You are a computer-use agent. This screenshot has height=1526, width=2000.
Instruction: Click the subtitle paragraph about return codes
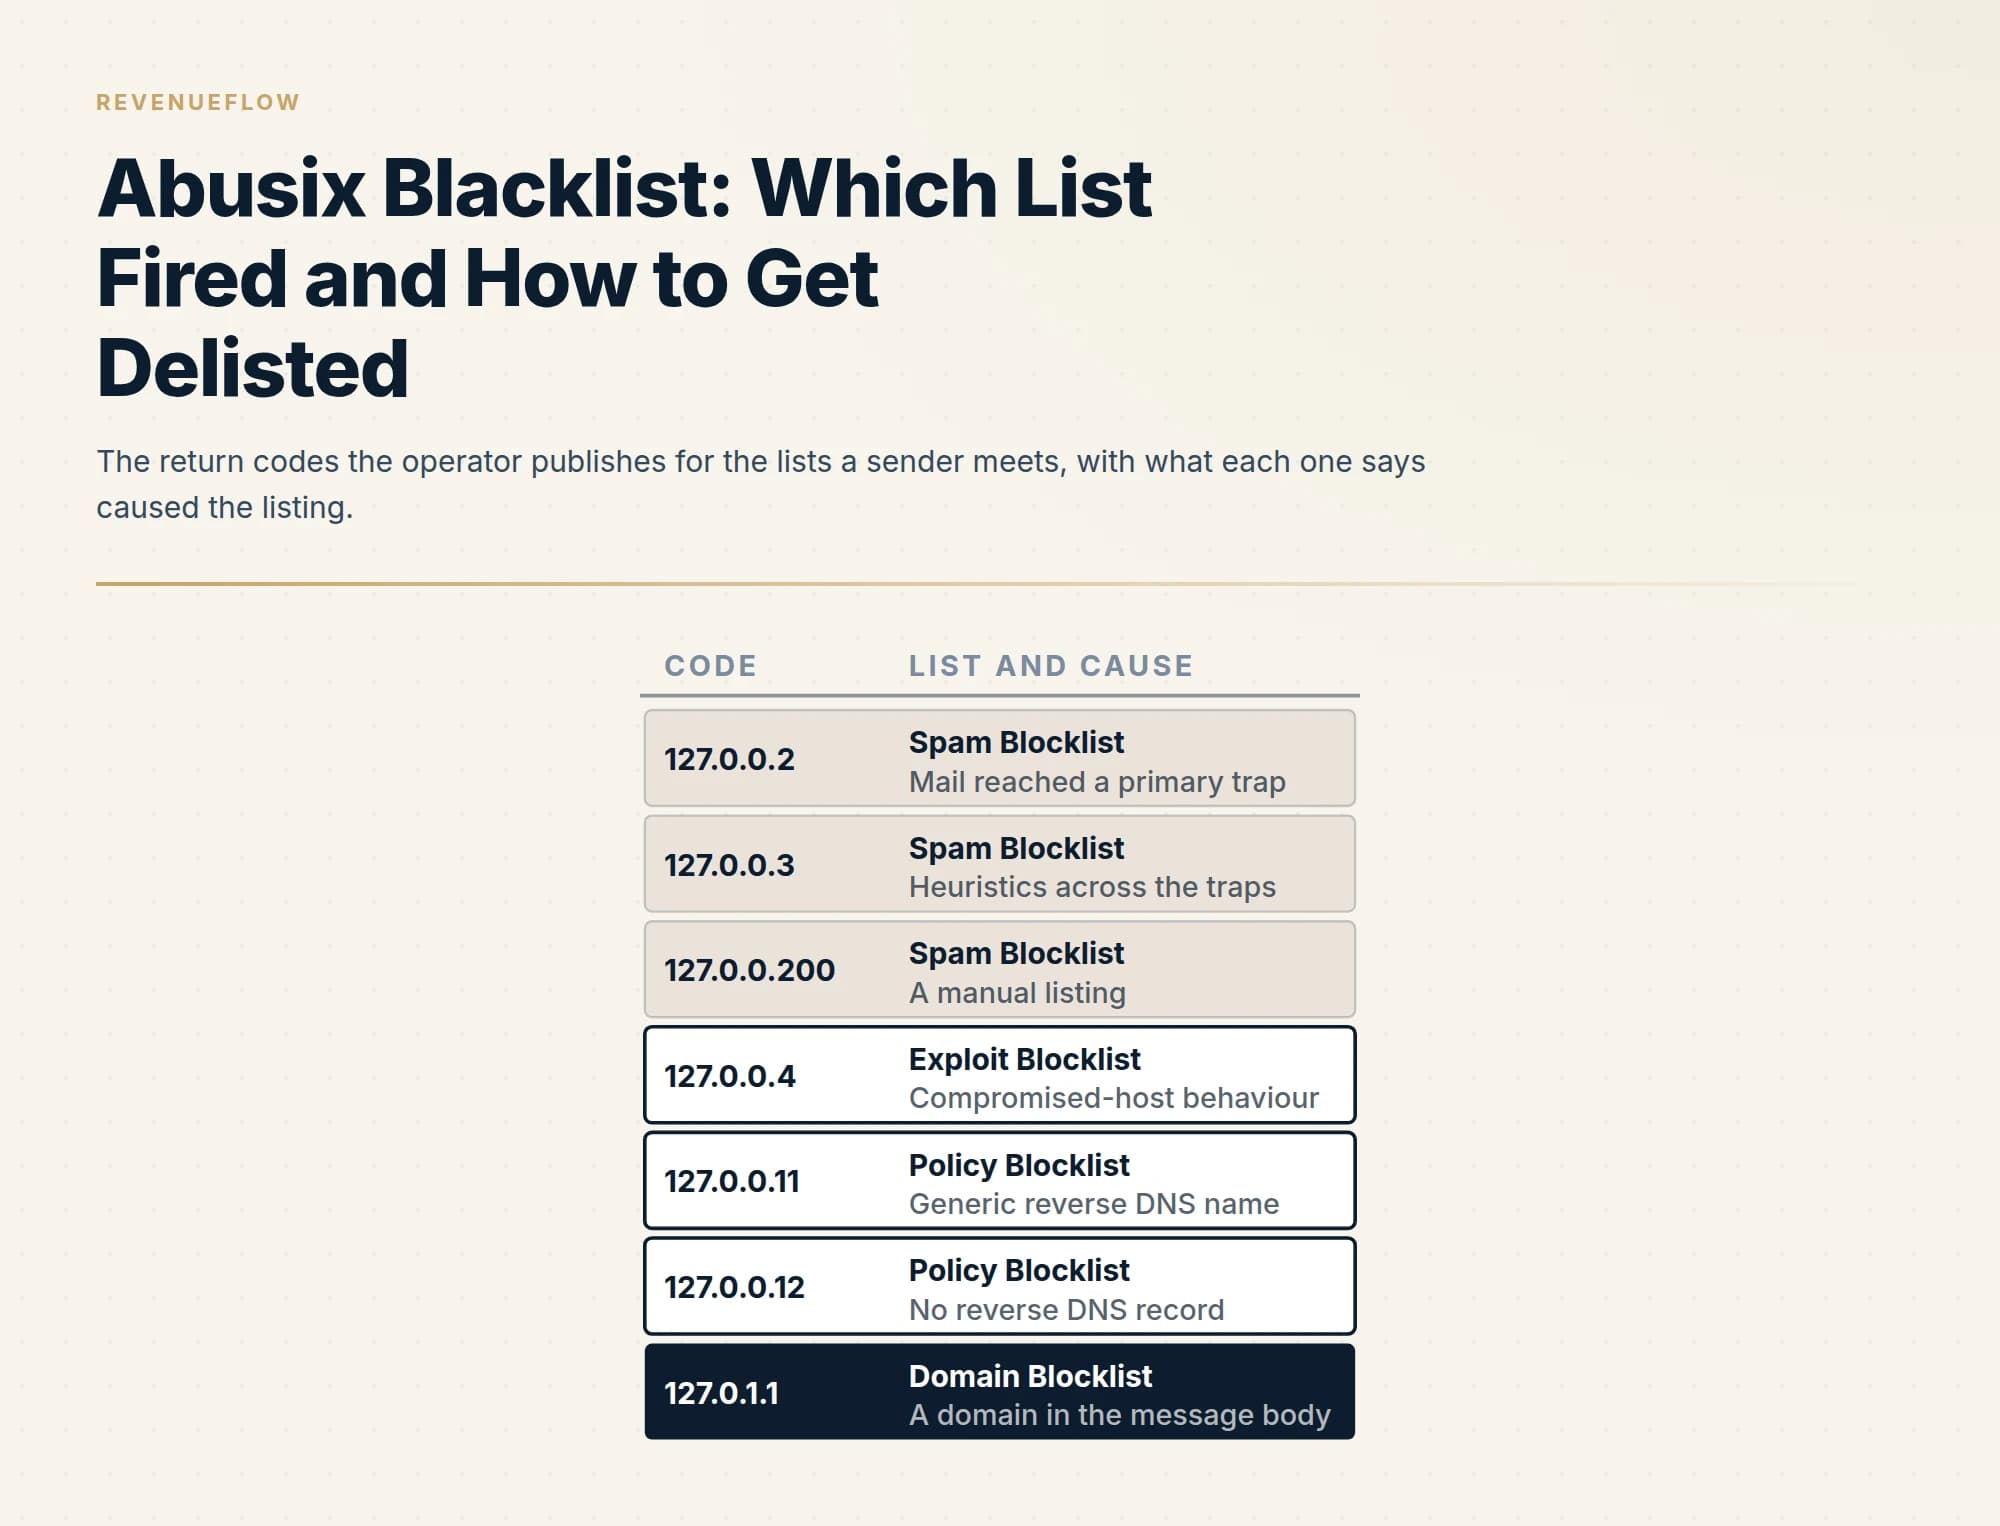click(x=761, y=484)
